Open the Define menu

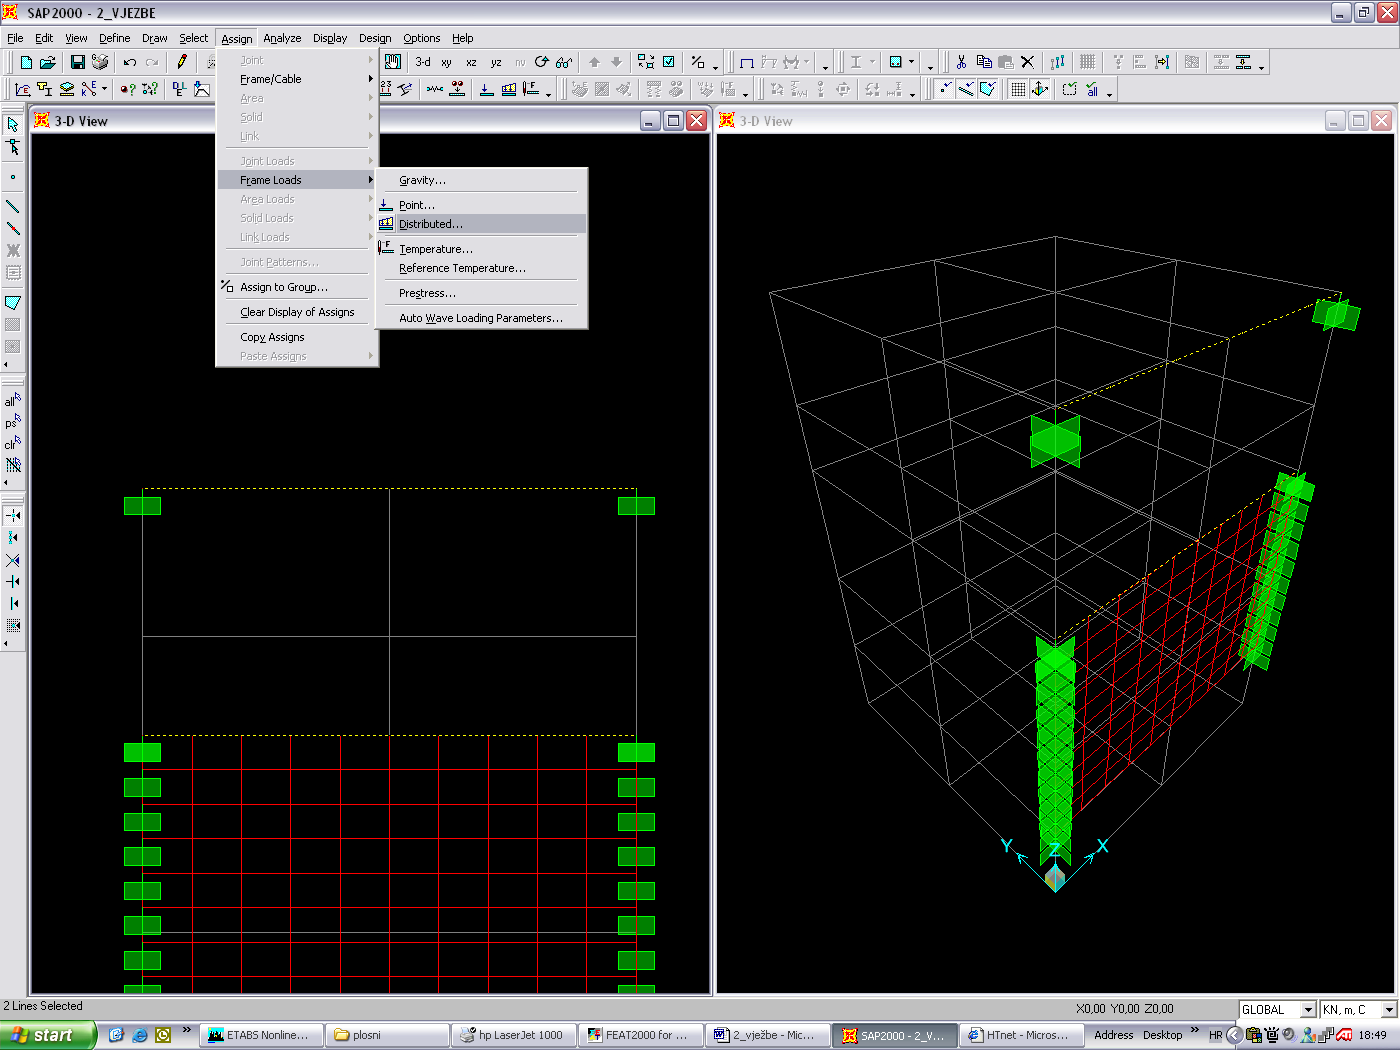pos(114,38)
